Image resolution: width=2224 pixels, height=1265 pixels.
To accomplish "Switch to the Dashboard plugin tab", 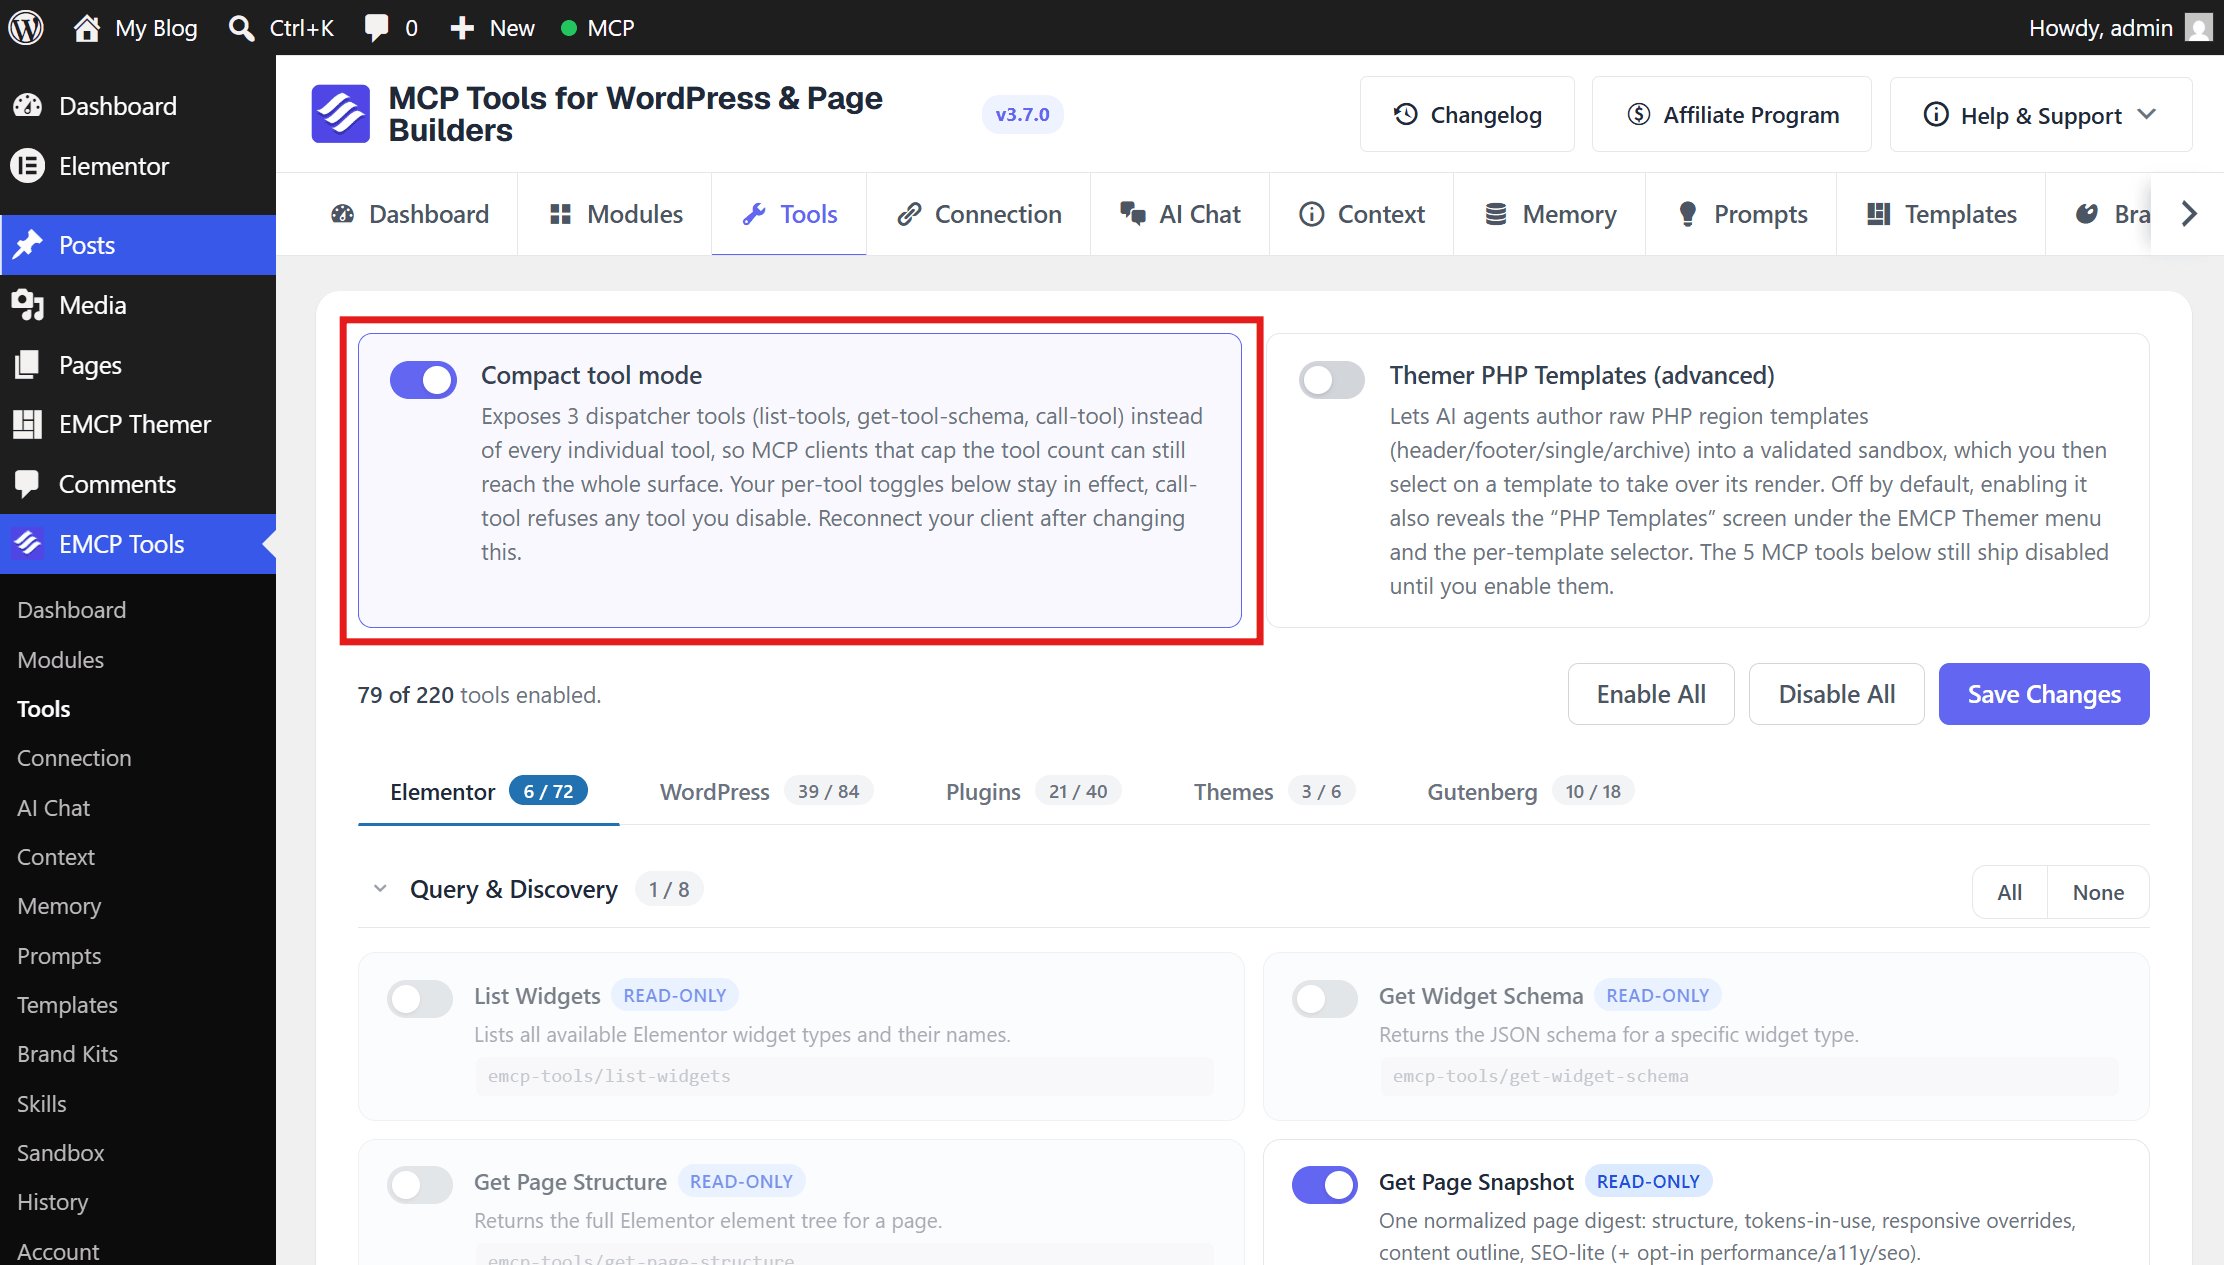I will tap(410, 214).
